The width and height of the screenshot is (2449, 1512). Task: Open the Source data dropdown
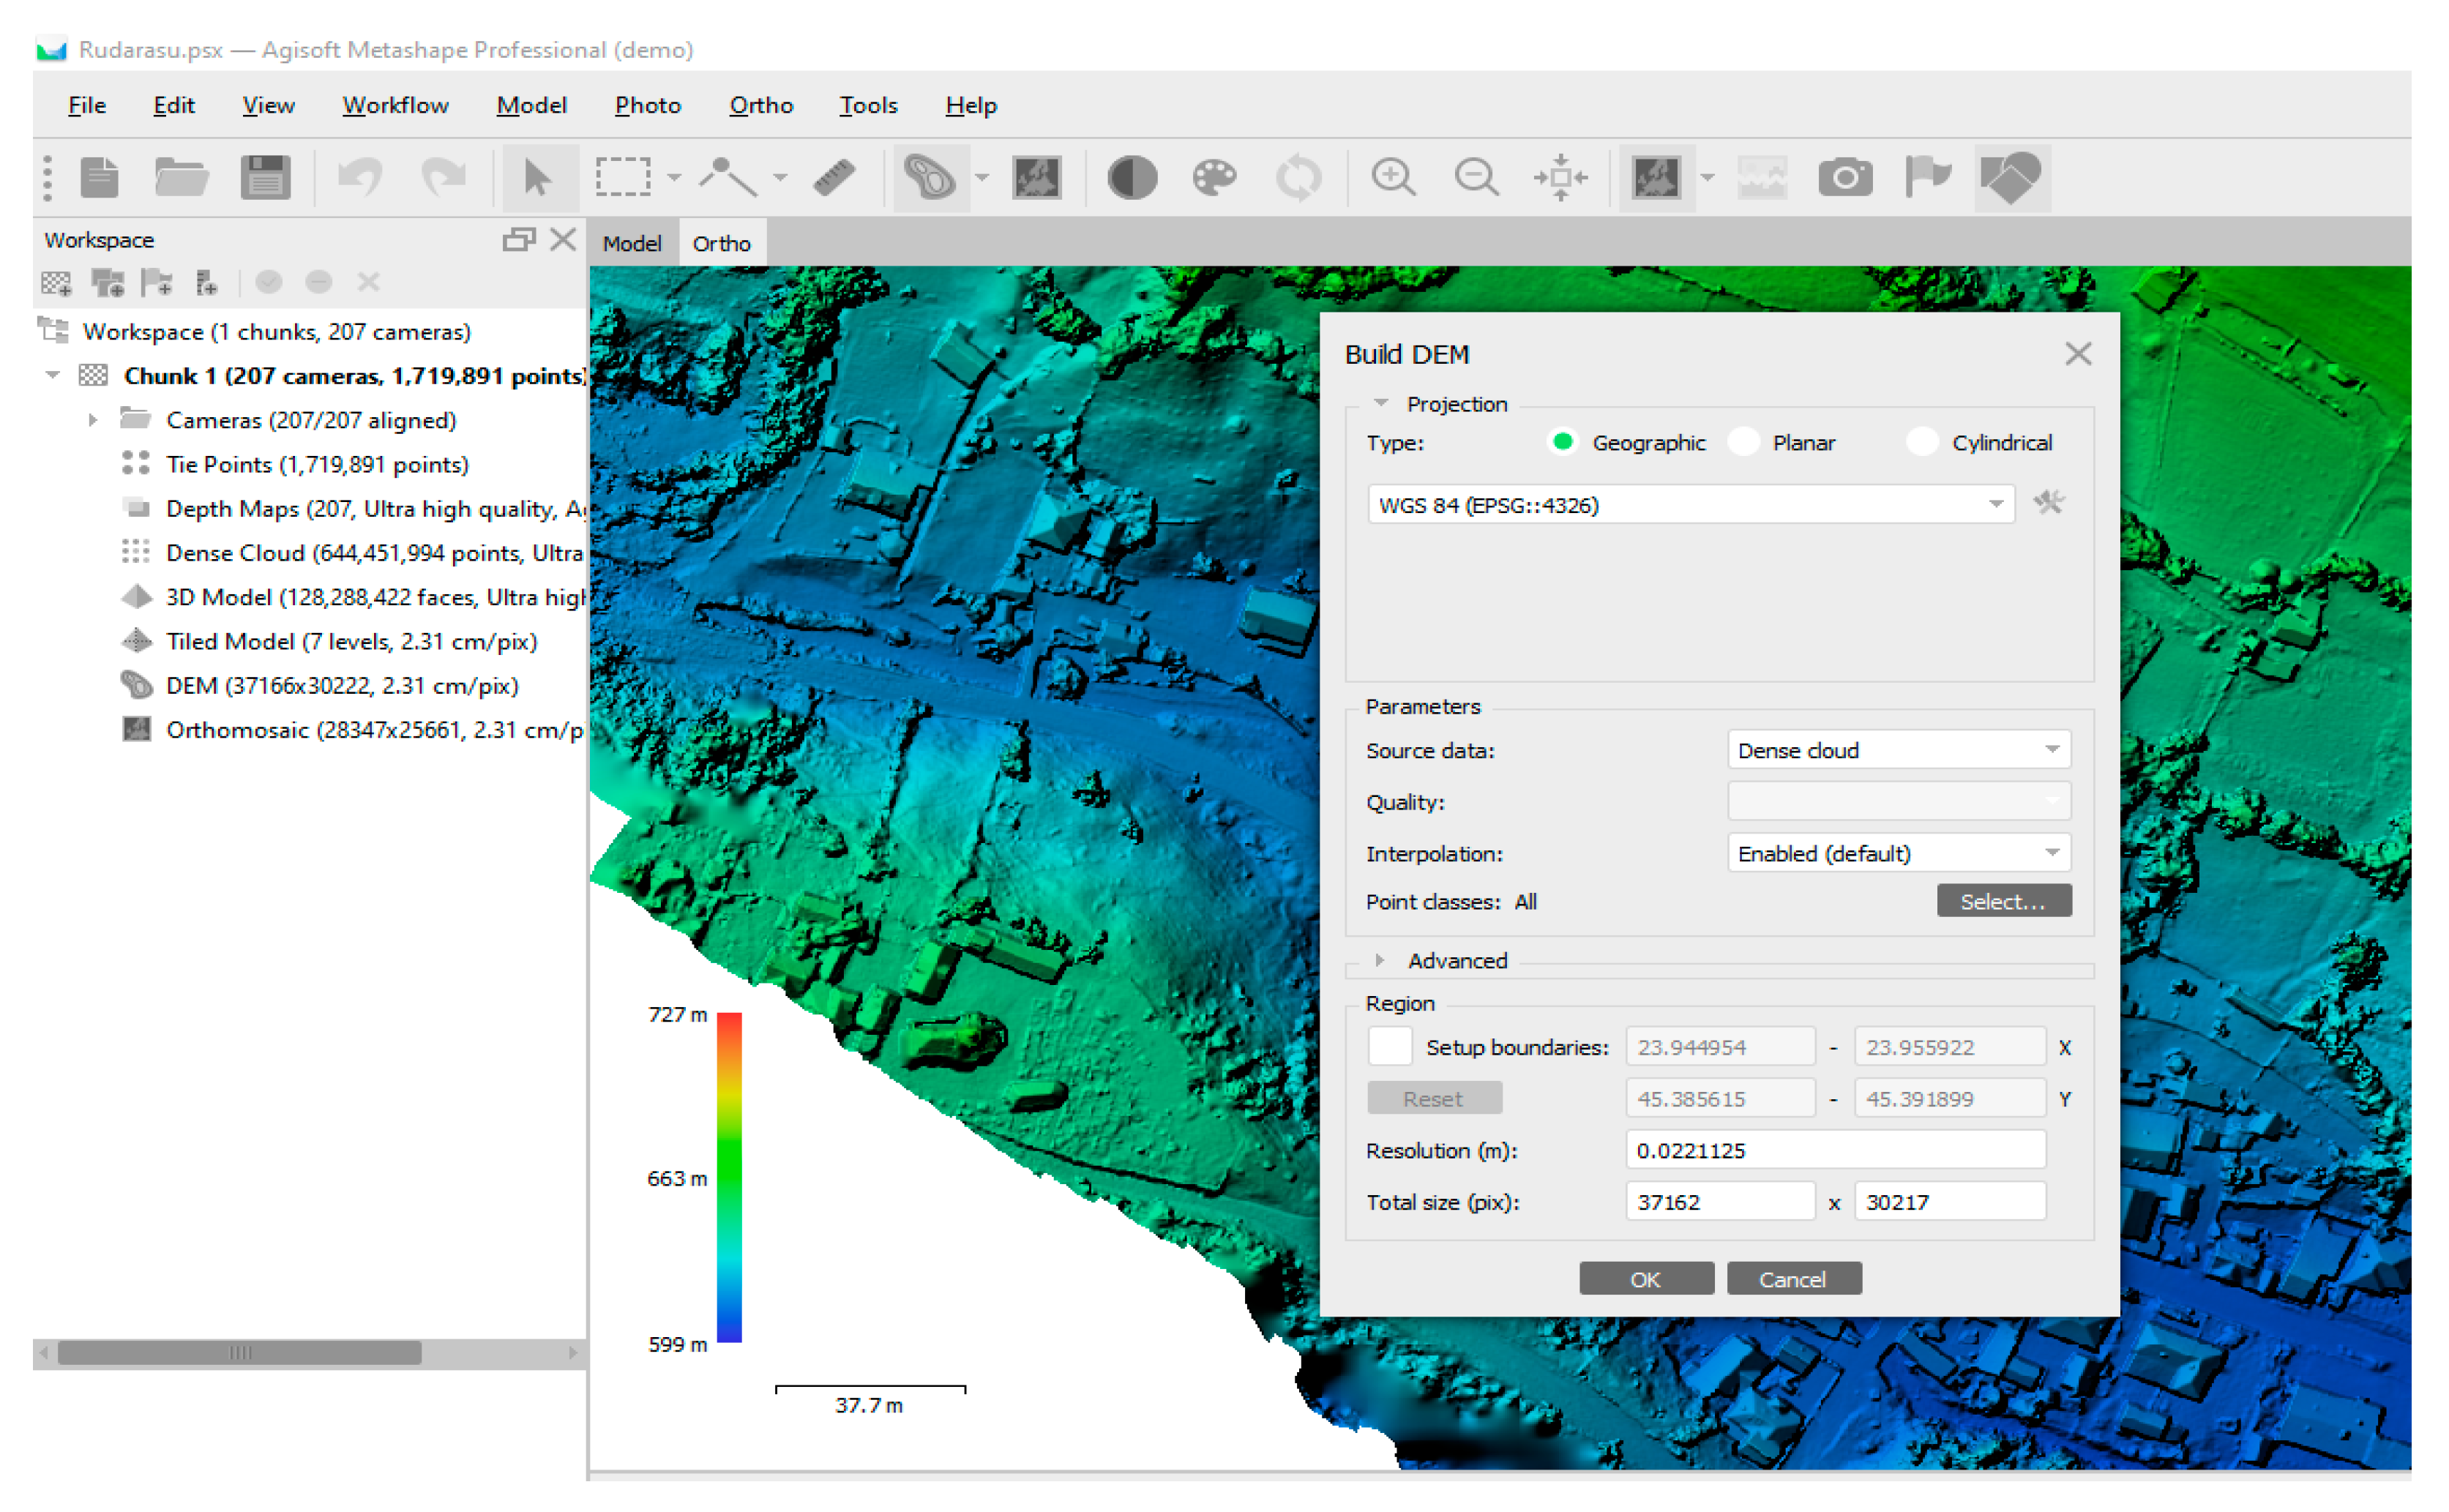click(x=1897, y=750)
